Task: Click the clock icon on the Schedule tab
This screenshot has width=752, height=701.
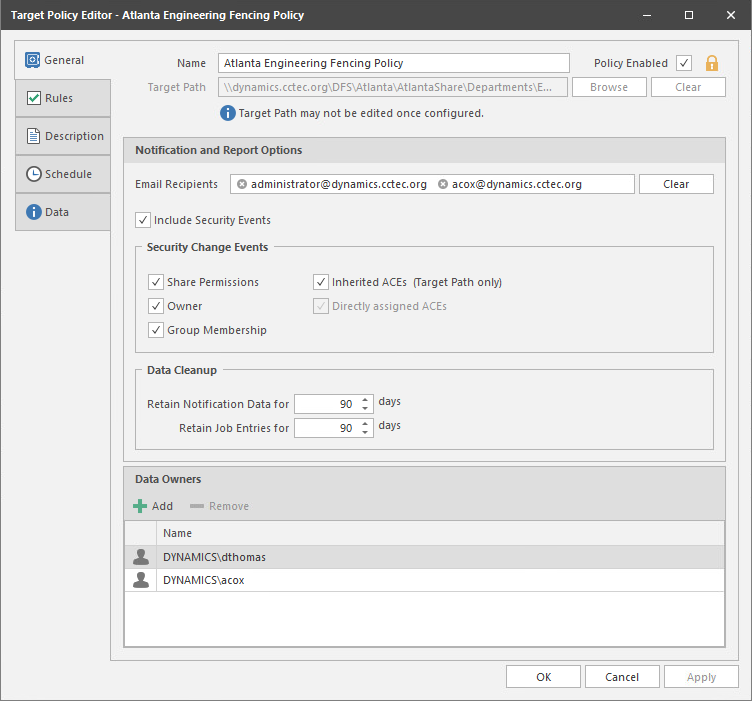Action: click(33, 174)
